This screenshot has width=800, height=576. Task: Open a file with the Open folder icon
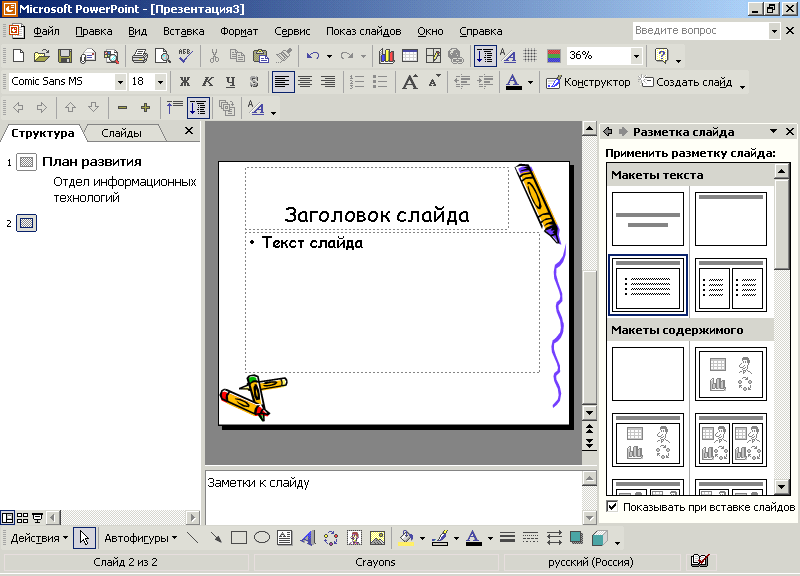(x=41, y=56)
